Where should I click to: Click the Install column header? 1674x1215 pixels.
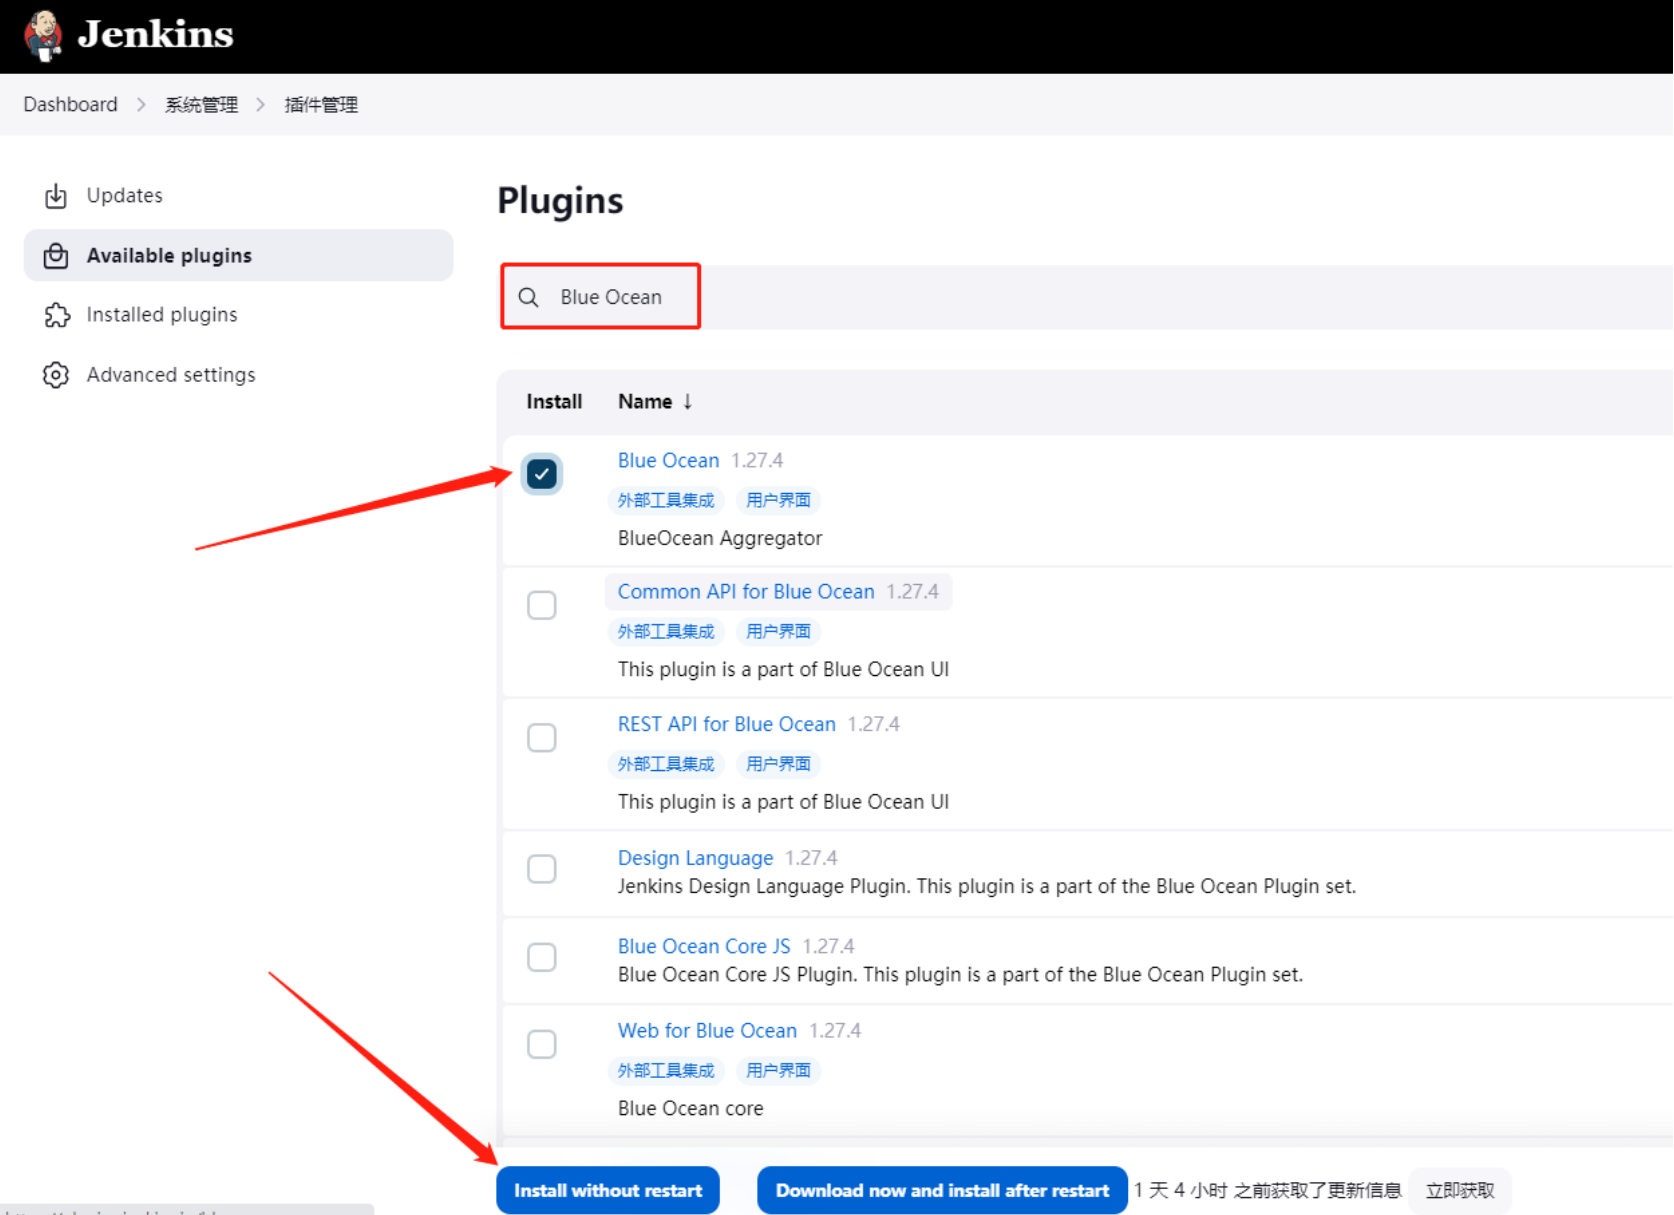[554, 402]
